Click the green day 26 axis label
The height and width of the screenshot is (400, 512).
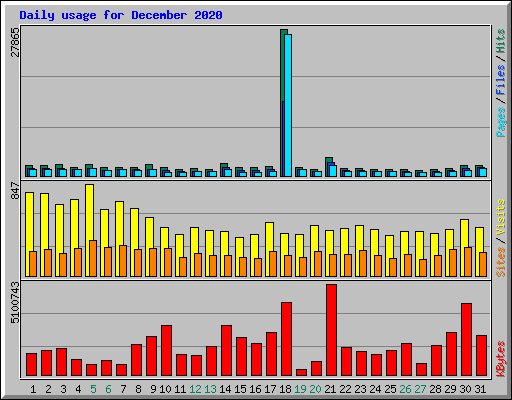click(x=405, y=389)
